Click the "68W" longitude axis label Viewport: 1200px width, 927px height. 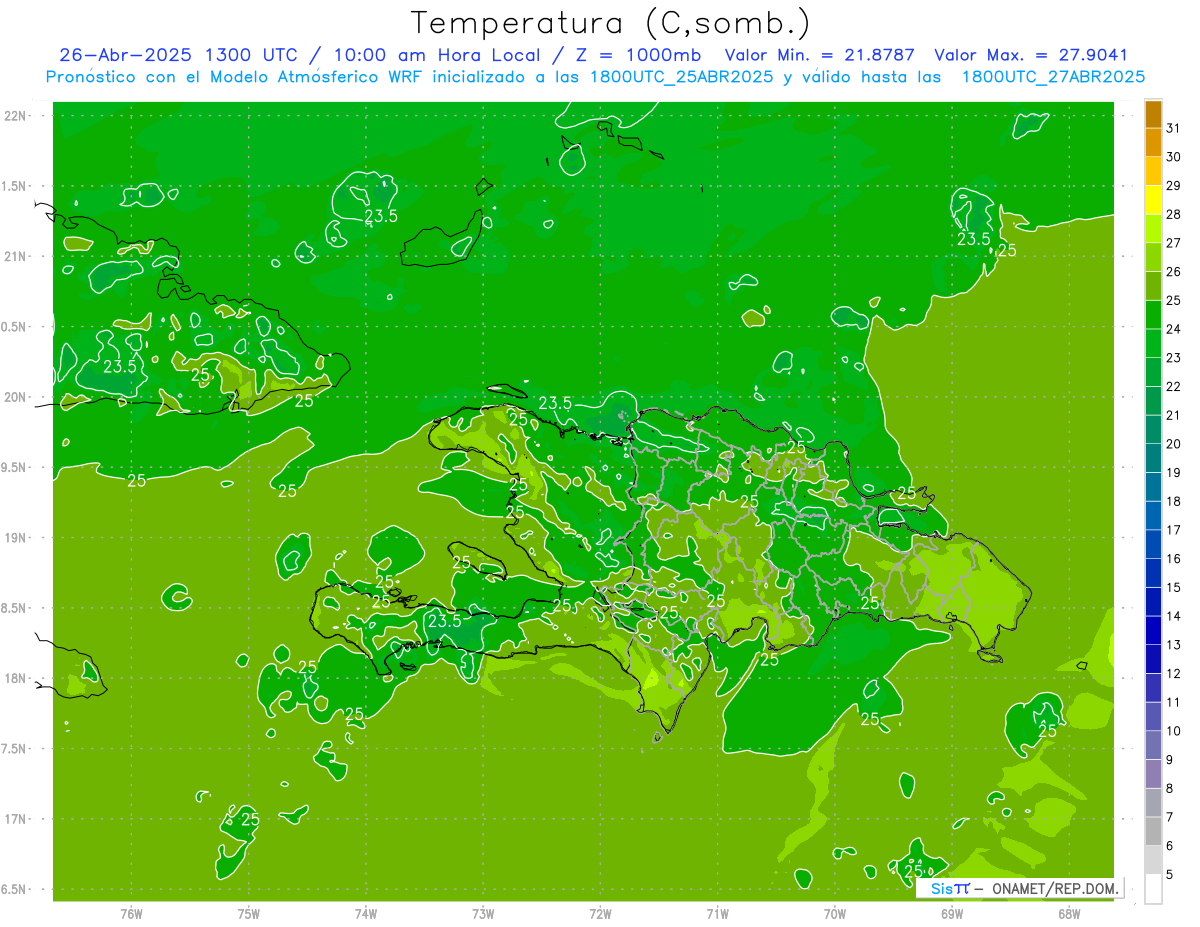click(x=1069, y=914)
